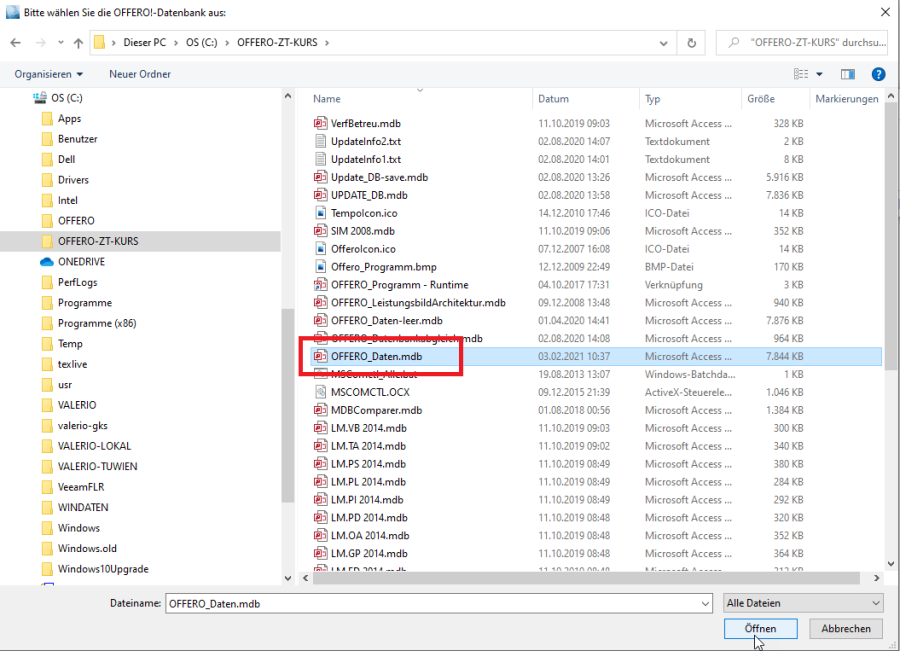Expand the address bar path dropdown
This screenshot has width=900, height=651.
(x=664, y=43)
